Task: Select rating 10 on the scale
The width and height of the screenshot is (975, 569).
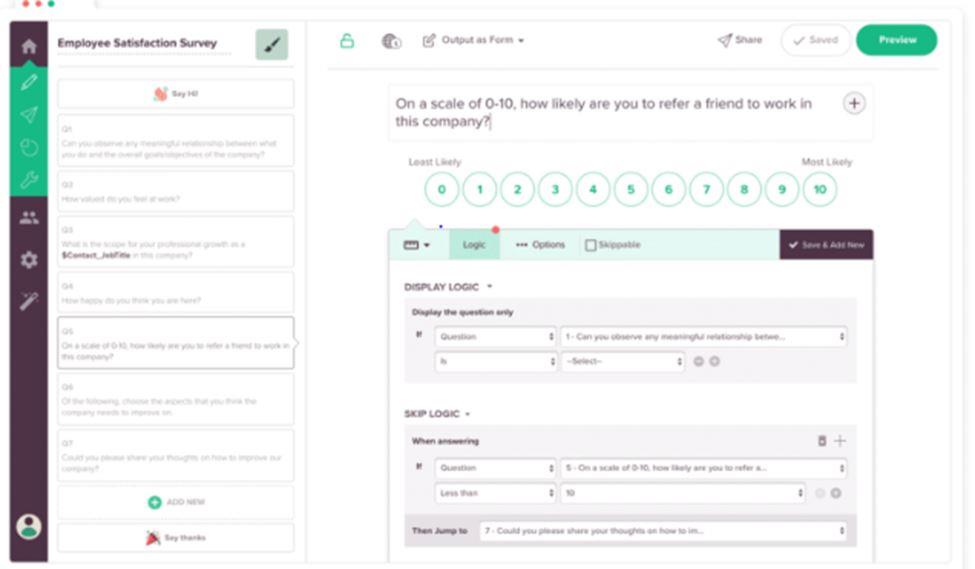Action: coord(819,189)
